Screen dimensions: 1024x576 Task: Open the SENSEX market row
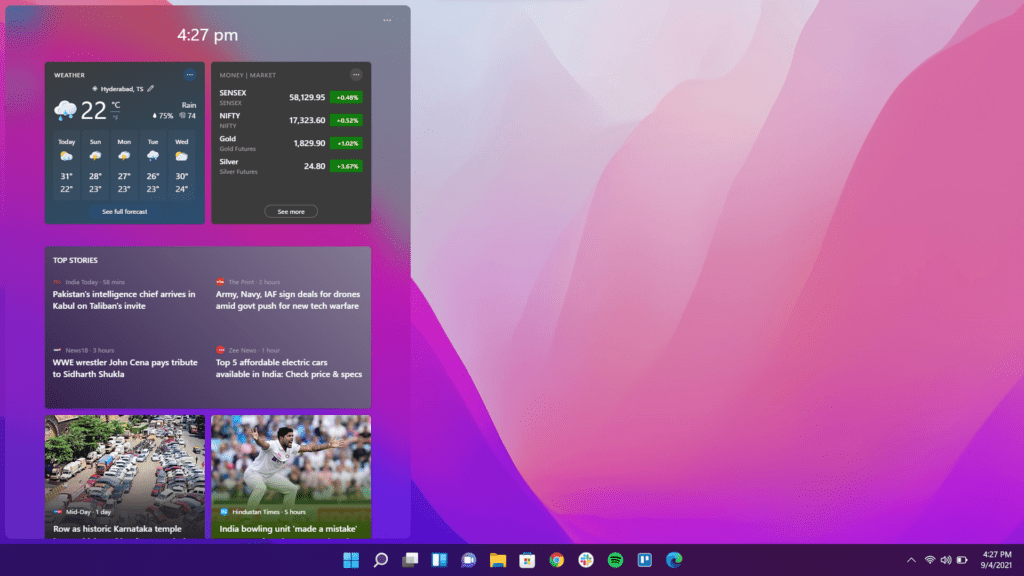291,97
